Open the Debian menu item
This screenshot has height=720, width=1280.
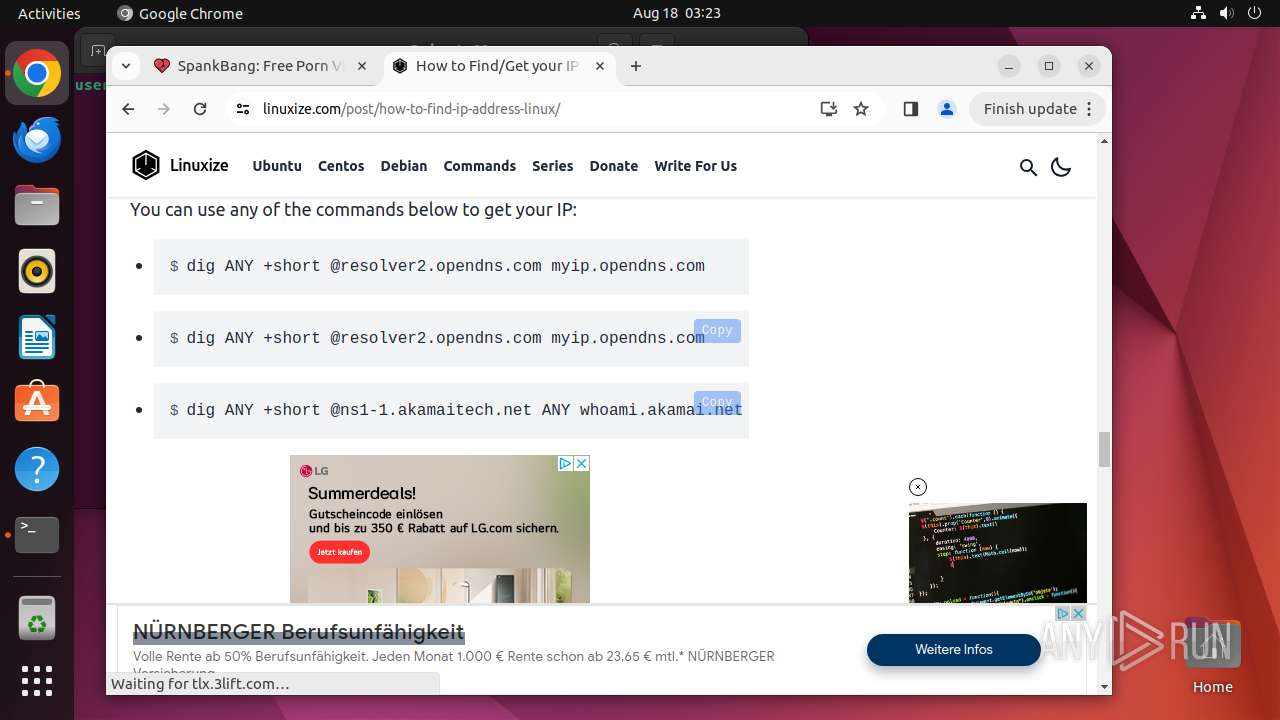(404, 166)
